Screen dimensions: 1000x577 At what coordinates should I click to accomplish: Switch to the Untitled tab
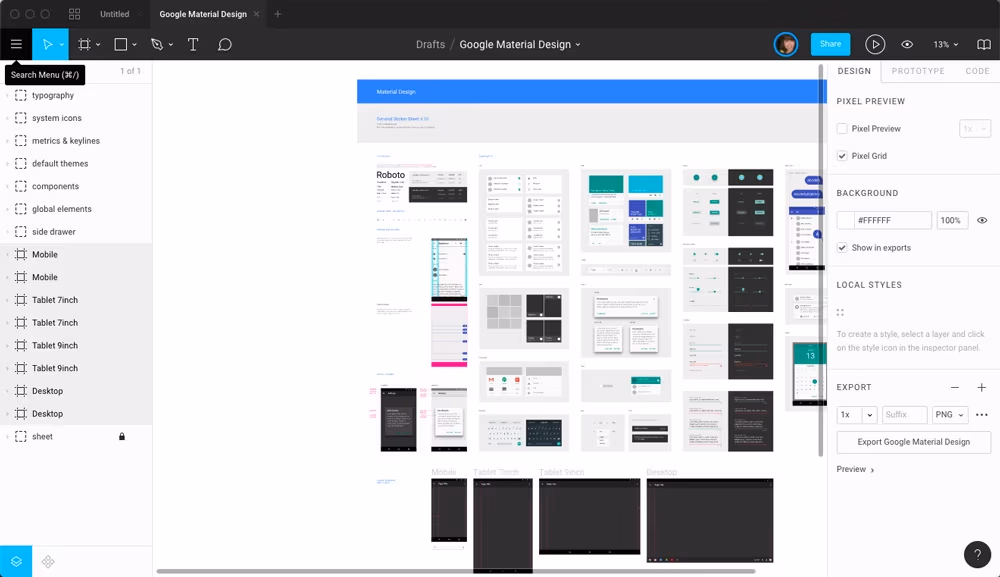pos(114,14)
